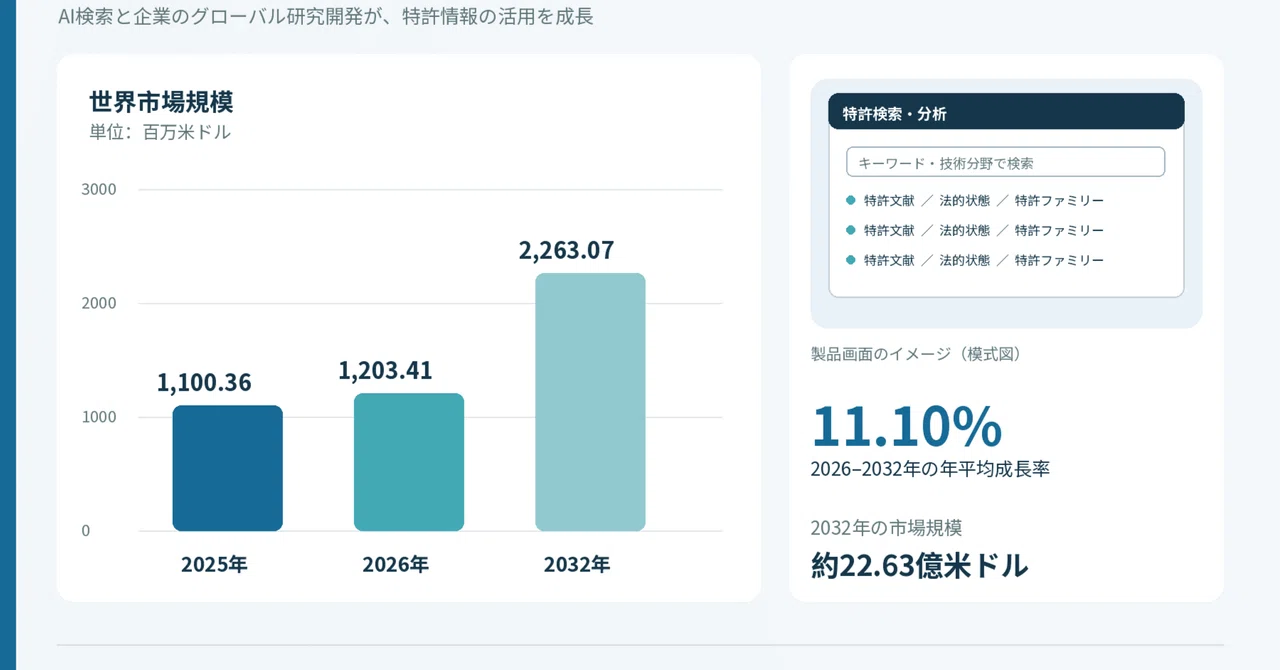This screenshot has width=1280, height=670.
Task: Click the 2026年 axis label
Action: click(x=396, y=564)
